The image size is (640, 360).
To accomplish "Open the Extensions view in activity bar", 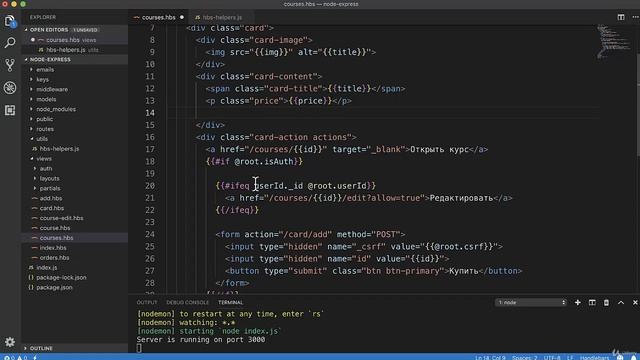I will point(10,110).
